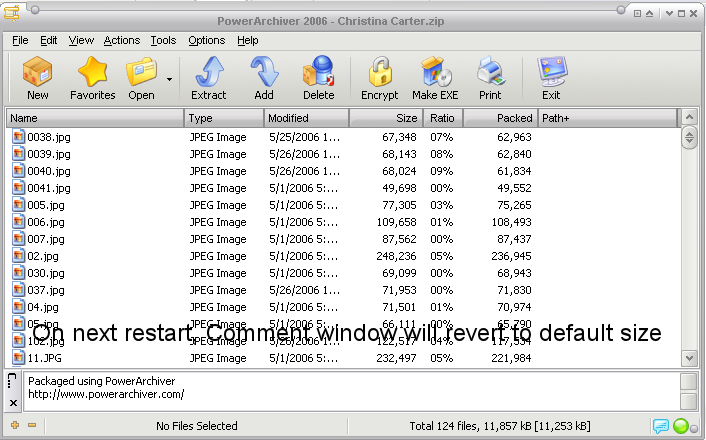
Task: Select file 0039.jpg
Action: point(49,154)
